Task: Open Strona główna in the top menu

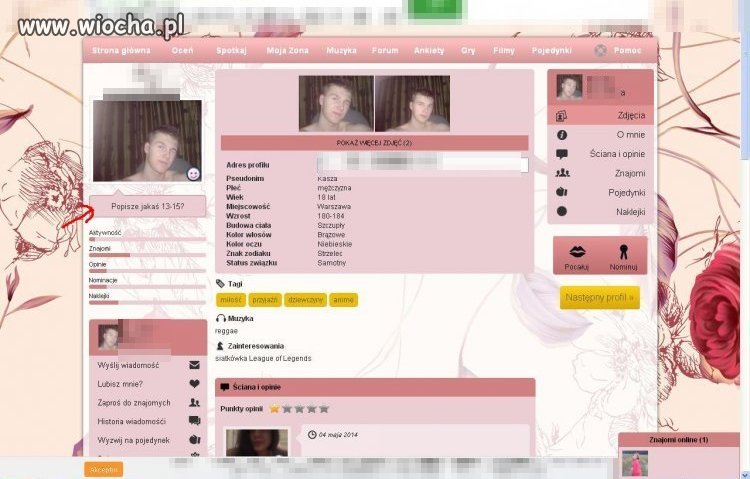Action: tap(121, 50)
